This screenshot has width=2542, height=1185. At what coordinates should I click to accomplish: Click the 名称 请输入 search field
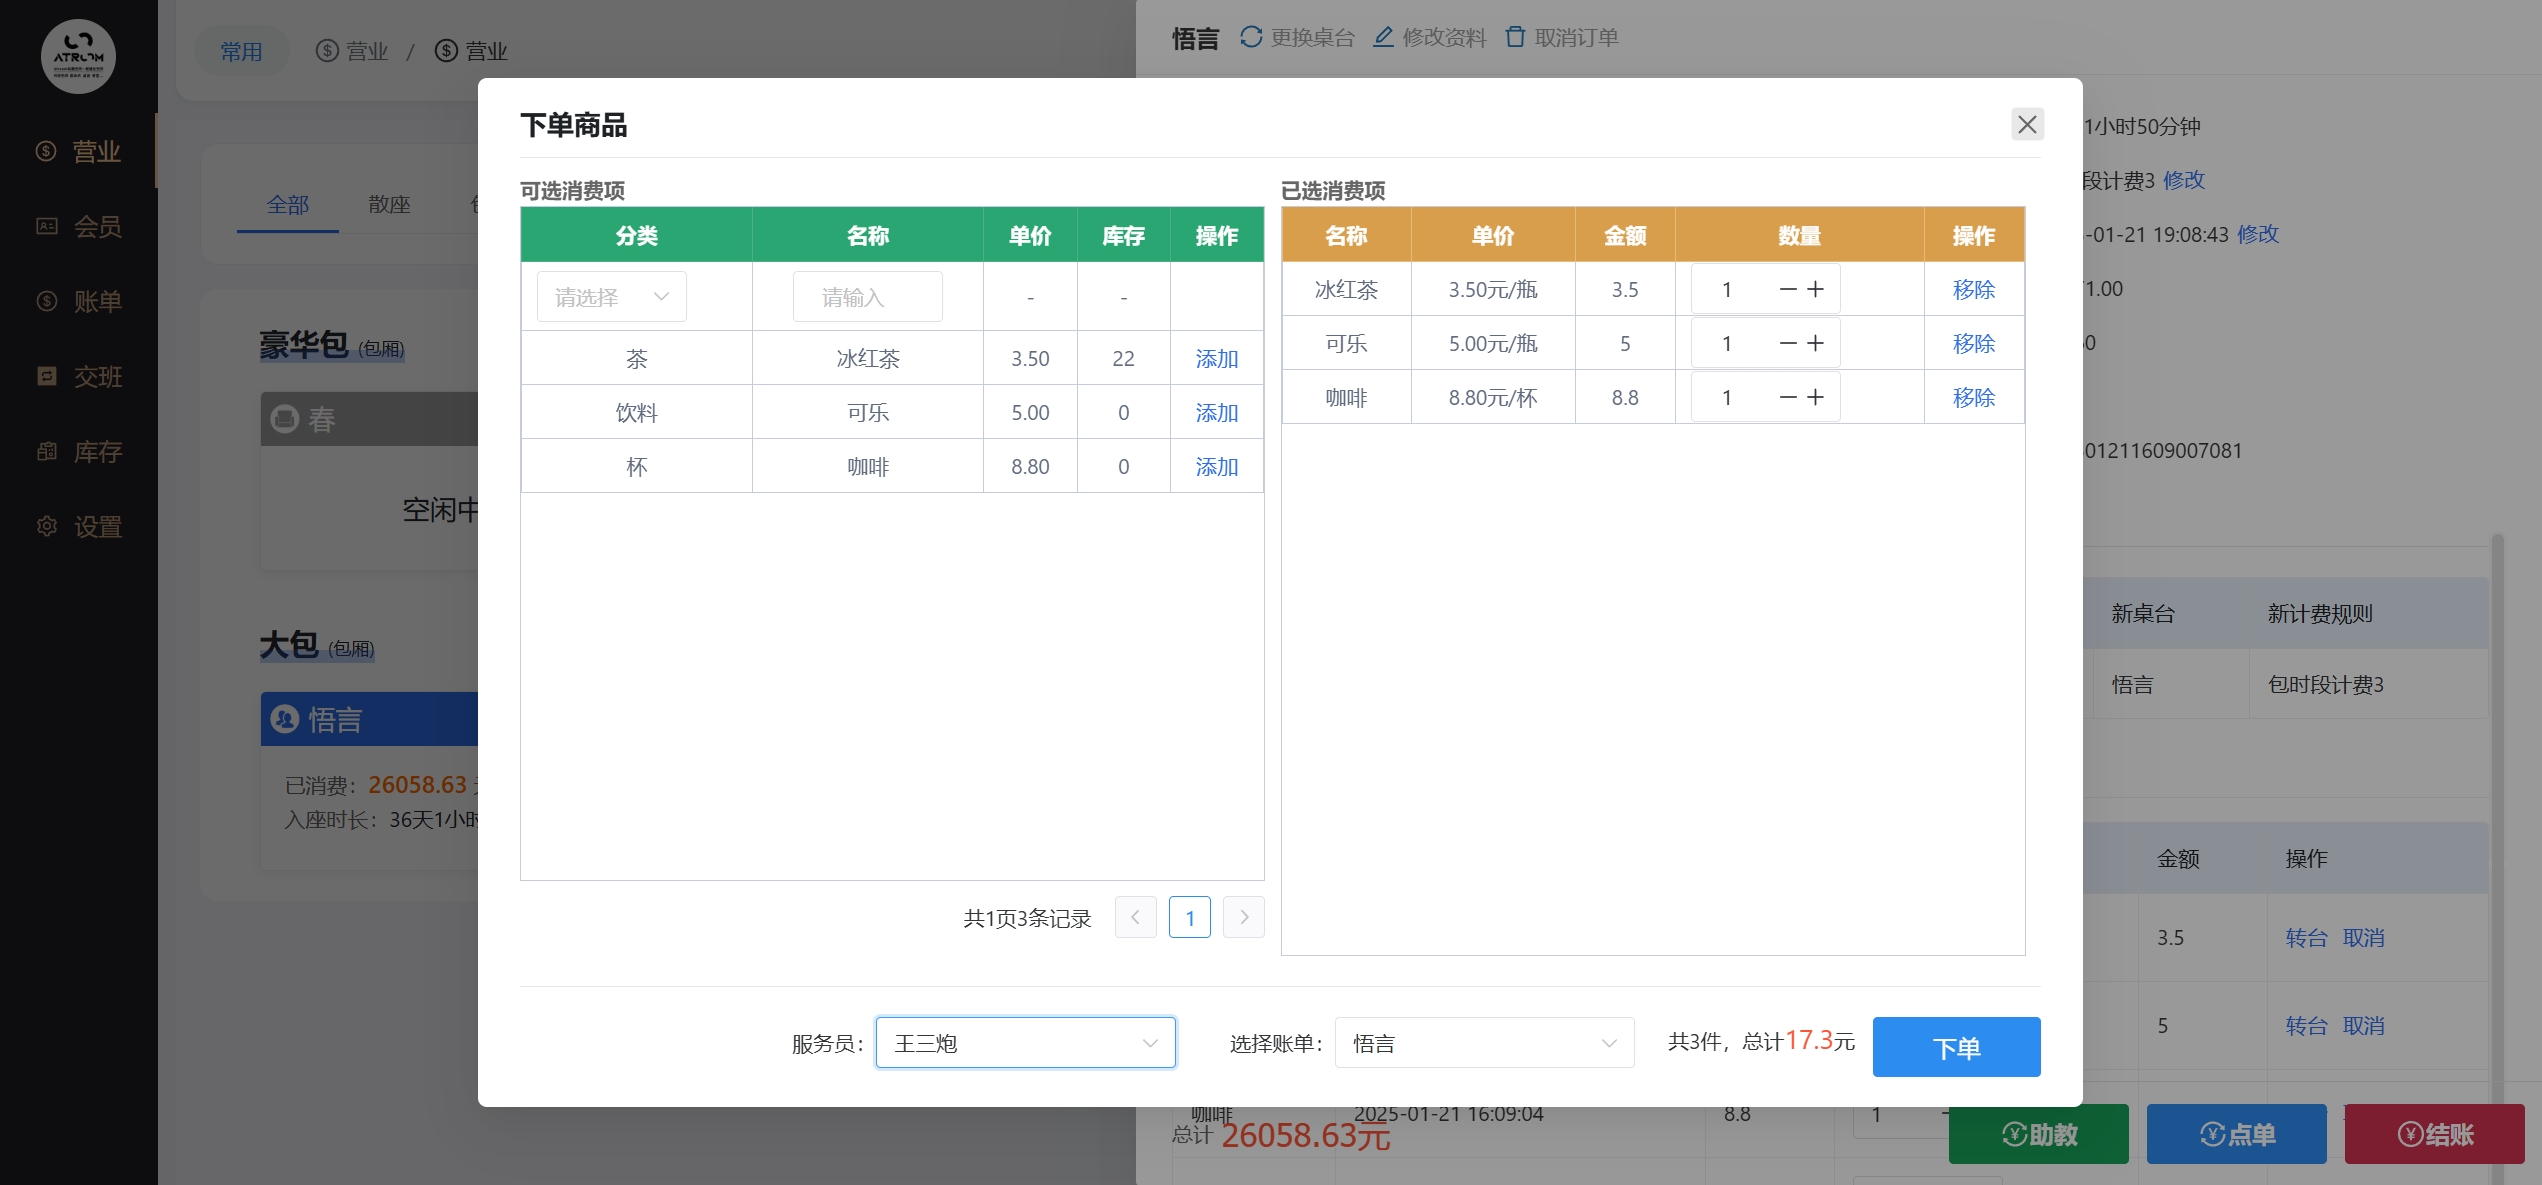867,297
